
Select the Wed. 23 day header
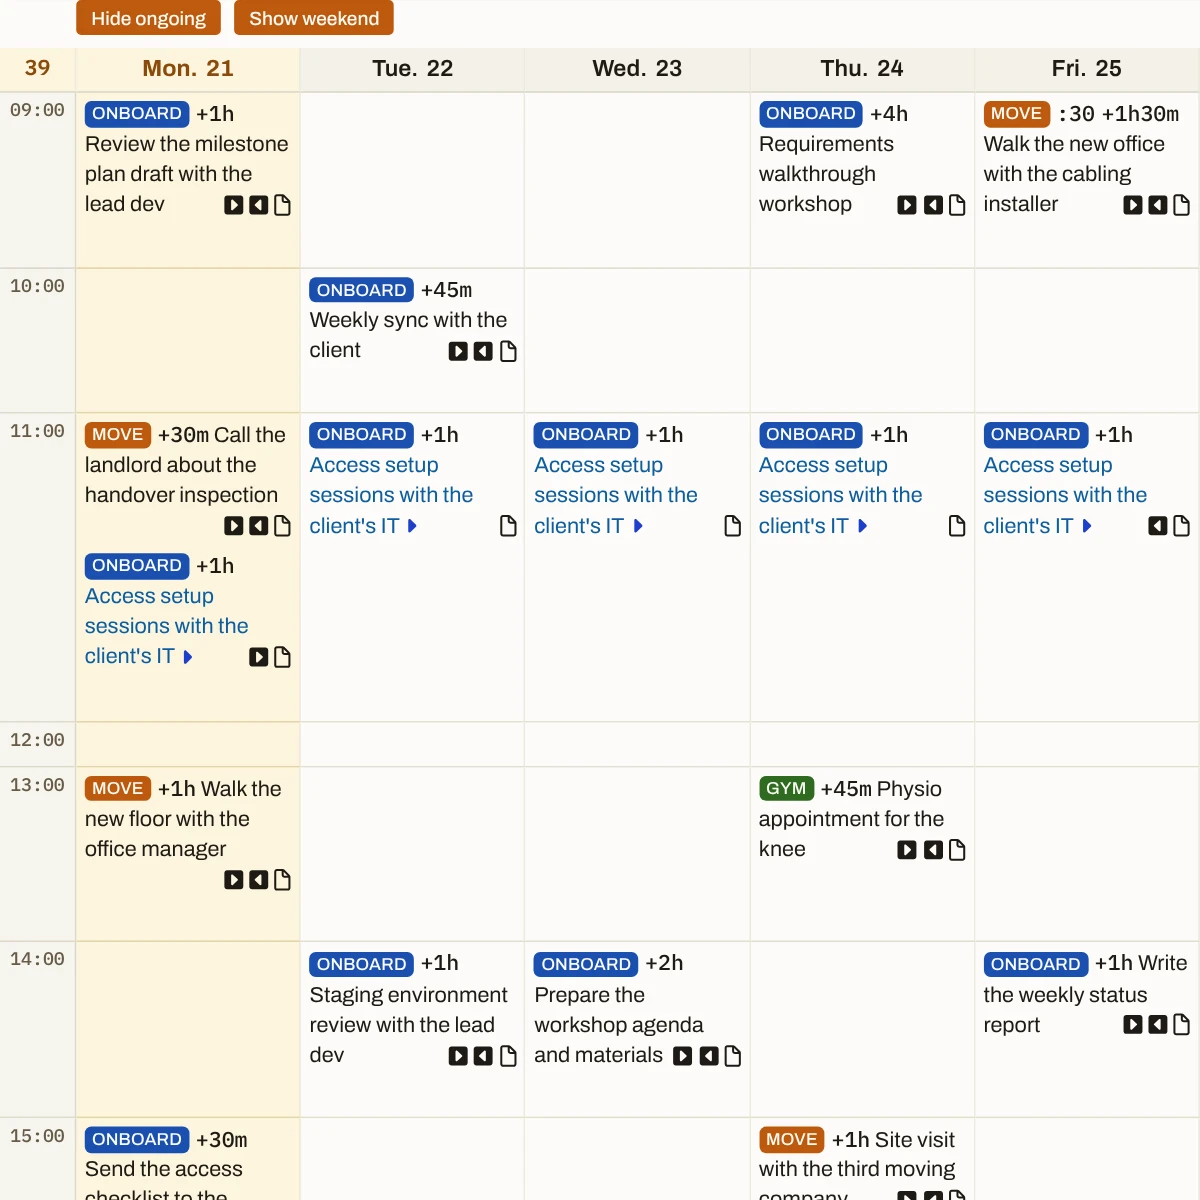pos(637,69)
